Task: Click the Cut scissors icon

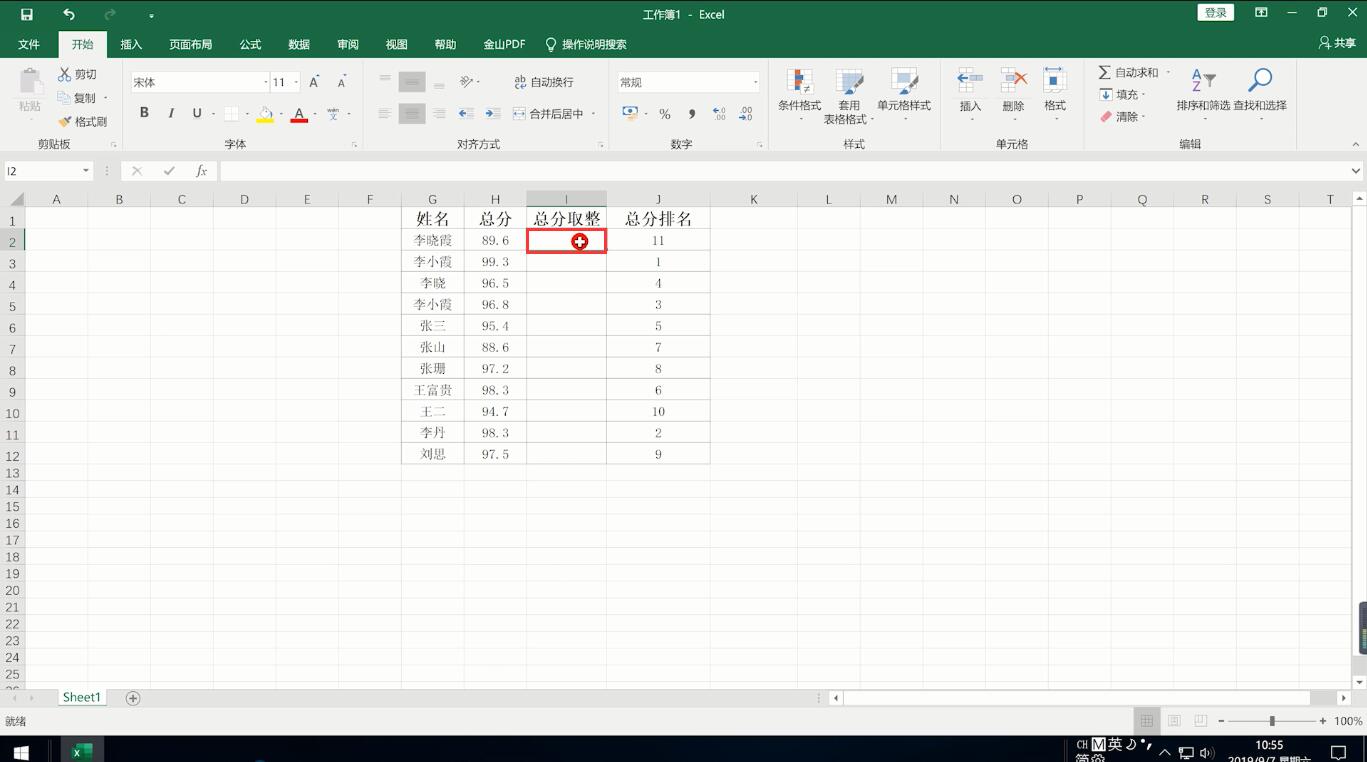Action: point(65,74)
